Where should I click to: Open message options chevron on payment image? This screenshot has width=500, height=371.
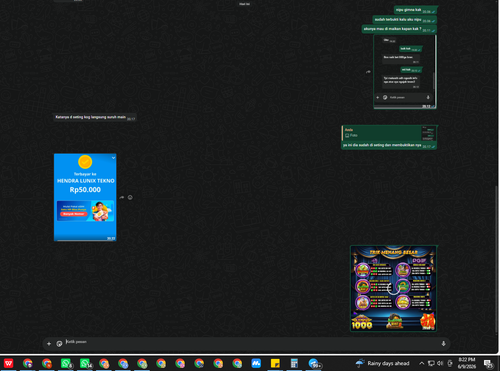(x=113, y=158)
